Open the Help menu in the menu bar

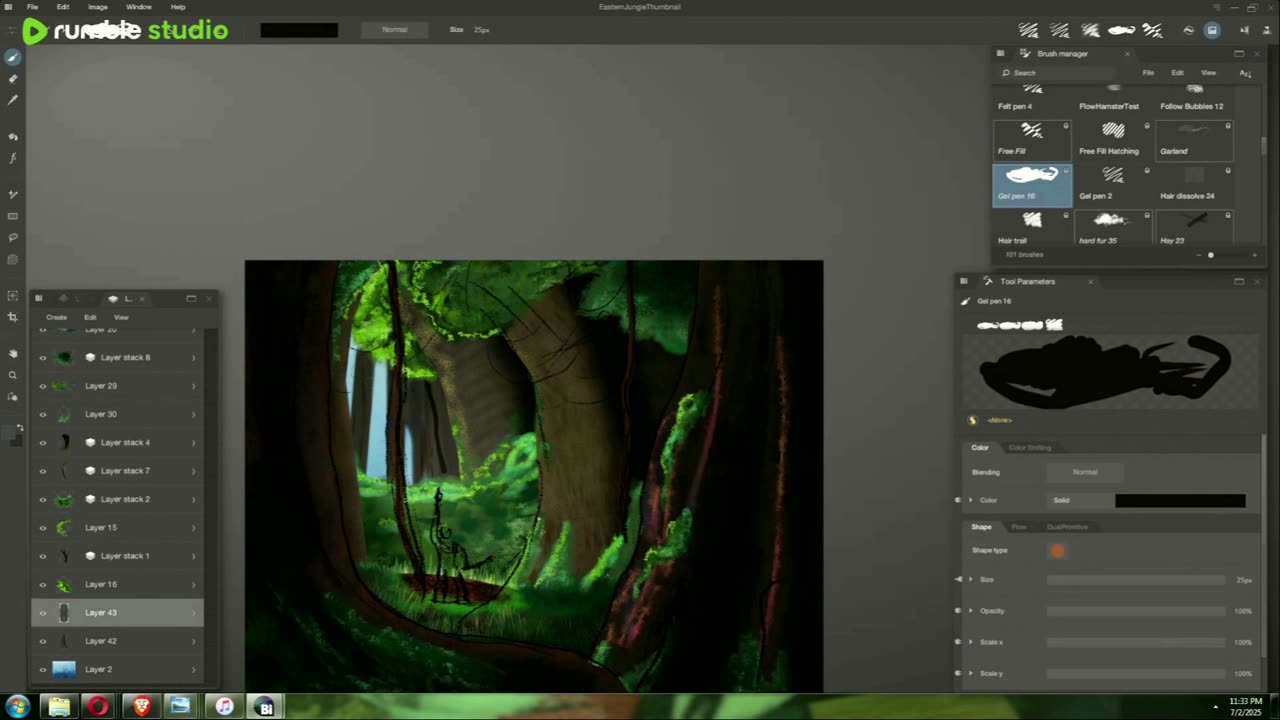(x=178, y=7)
